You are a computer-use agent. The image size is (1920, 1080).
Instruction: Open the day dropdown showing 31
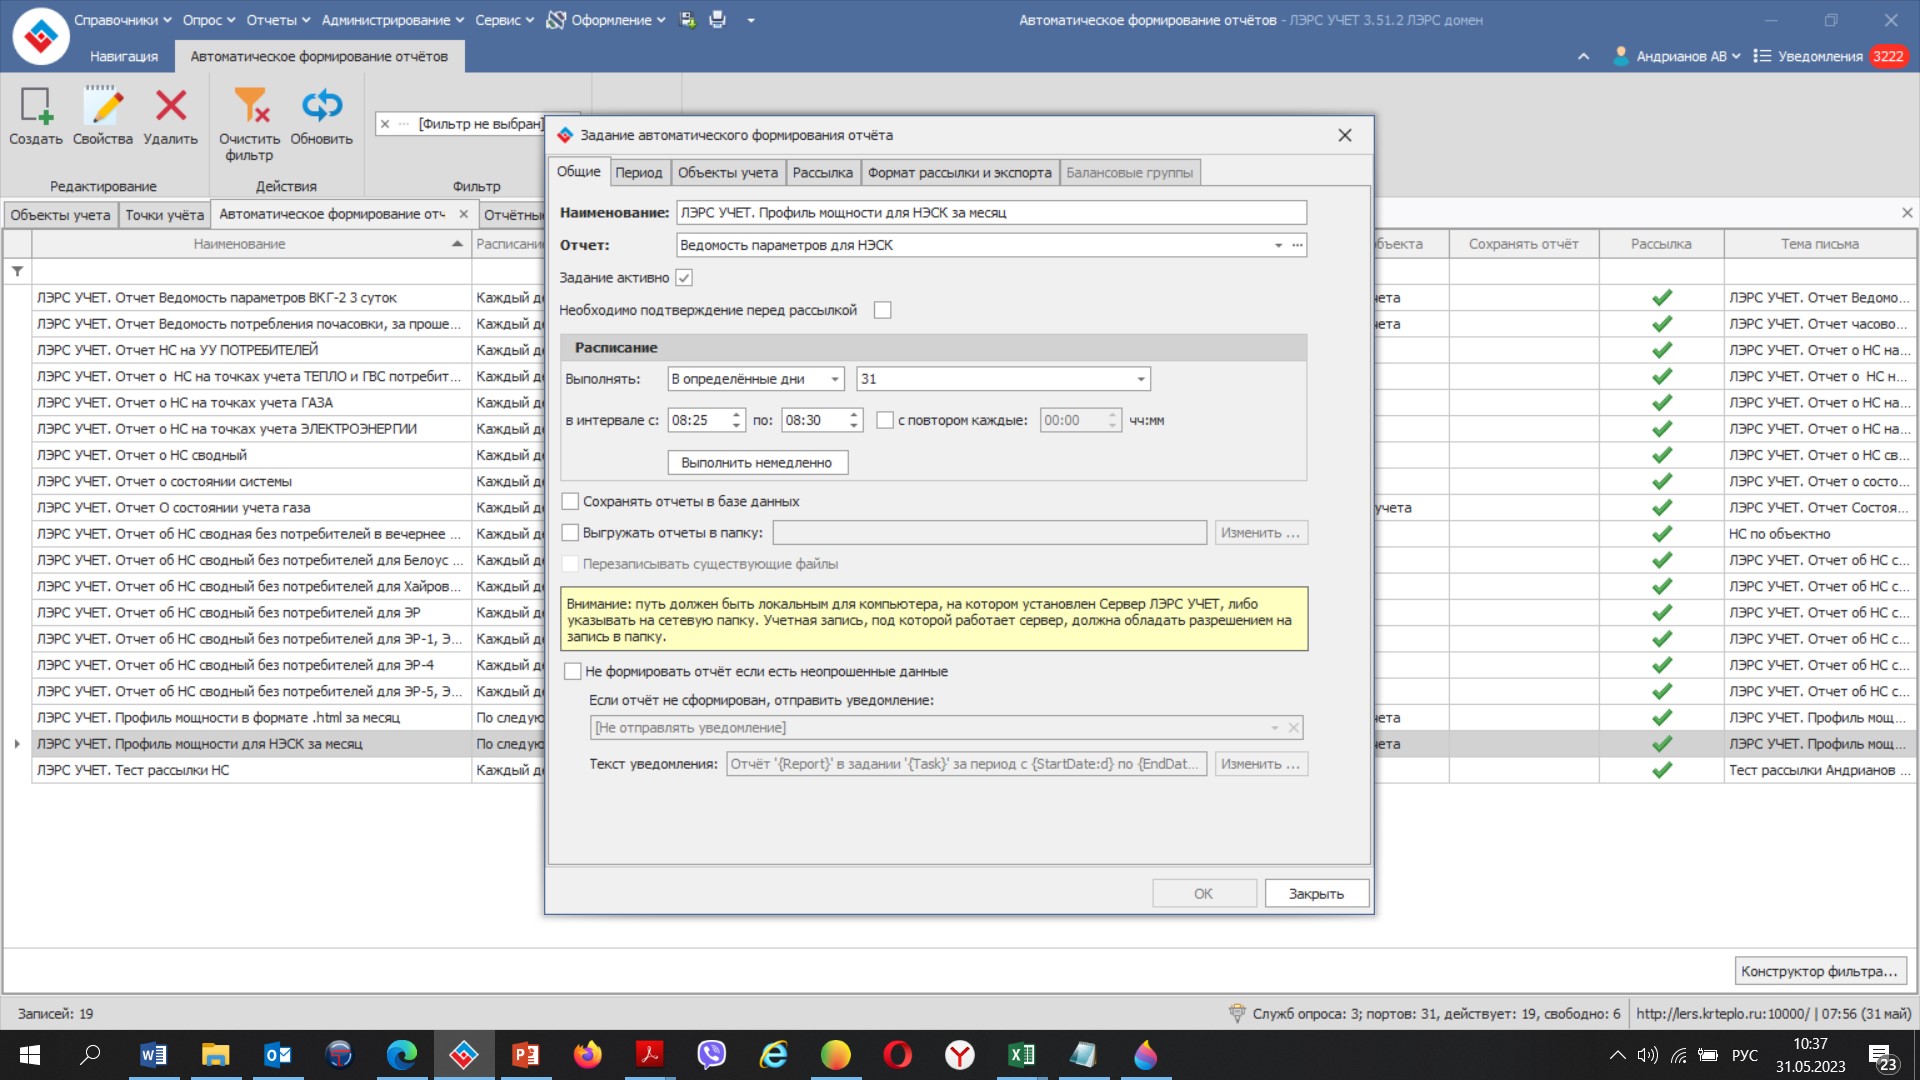pyautogui.click(x=1003, y=379)
